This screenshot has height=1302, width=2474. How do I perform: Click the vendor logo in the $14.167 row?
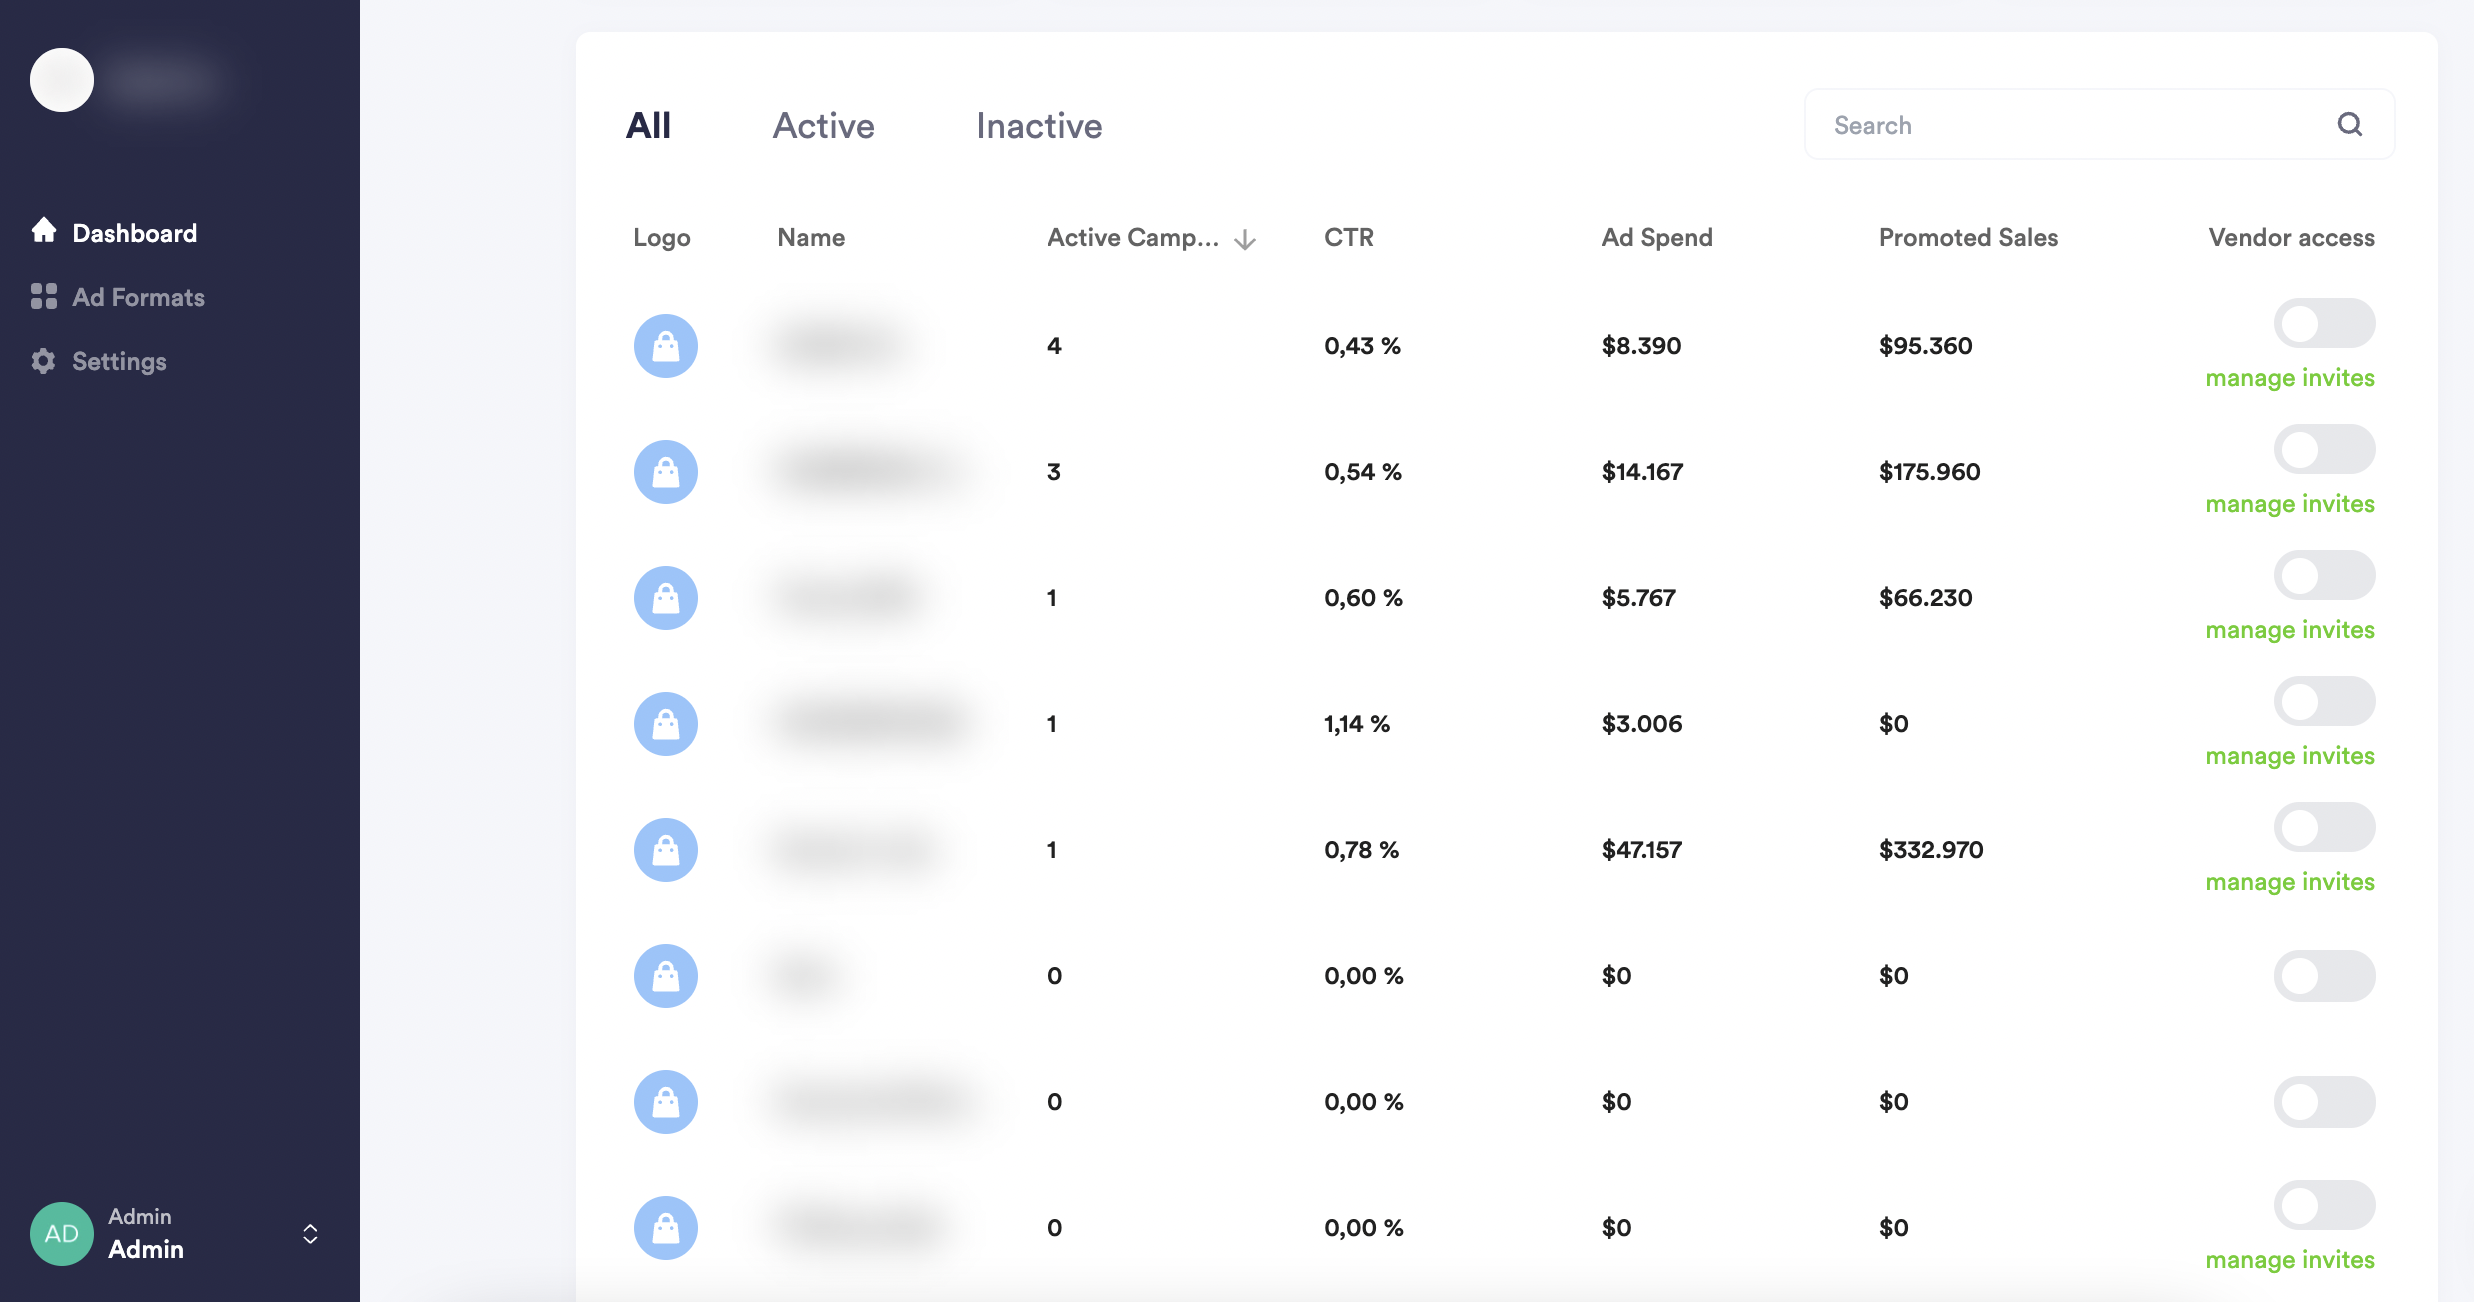click(x=666, y=472)
